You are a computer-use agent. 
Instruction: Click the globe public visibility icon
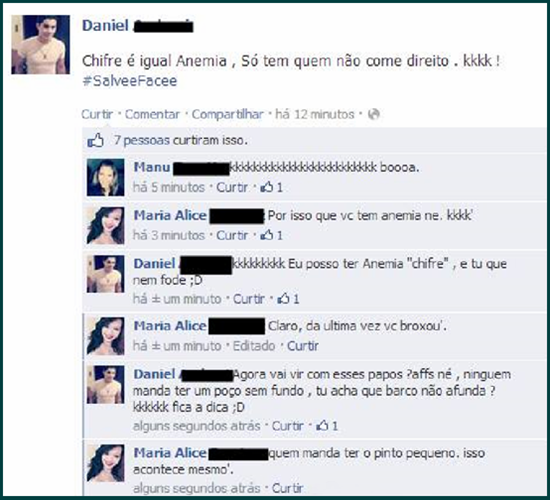coord(374,114)
